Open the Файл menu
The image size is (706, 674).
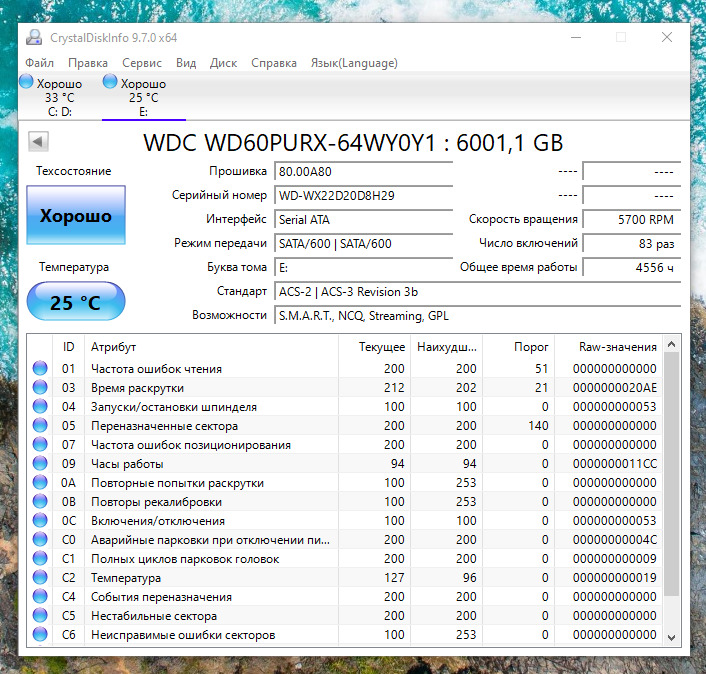coord(40,63)
